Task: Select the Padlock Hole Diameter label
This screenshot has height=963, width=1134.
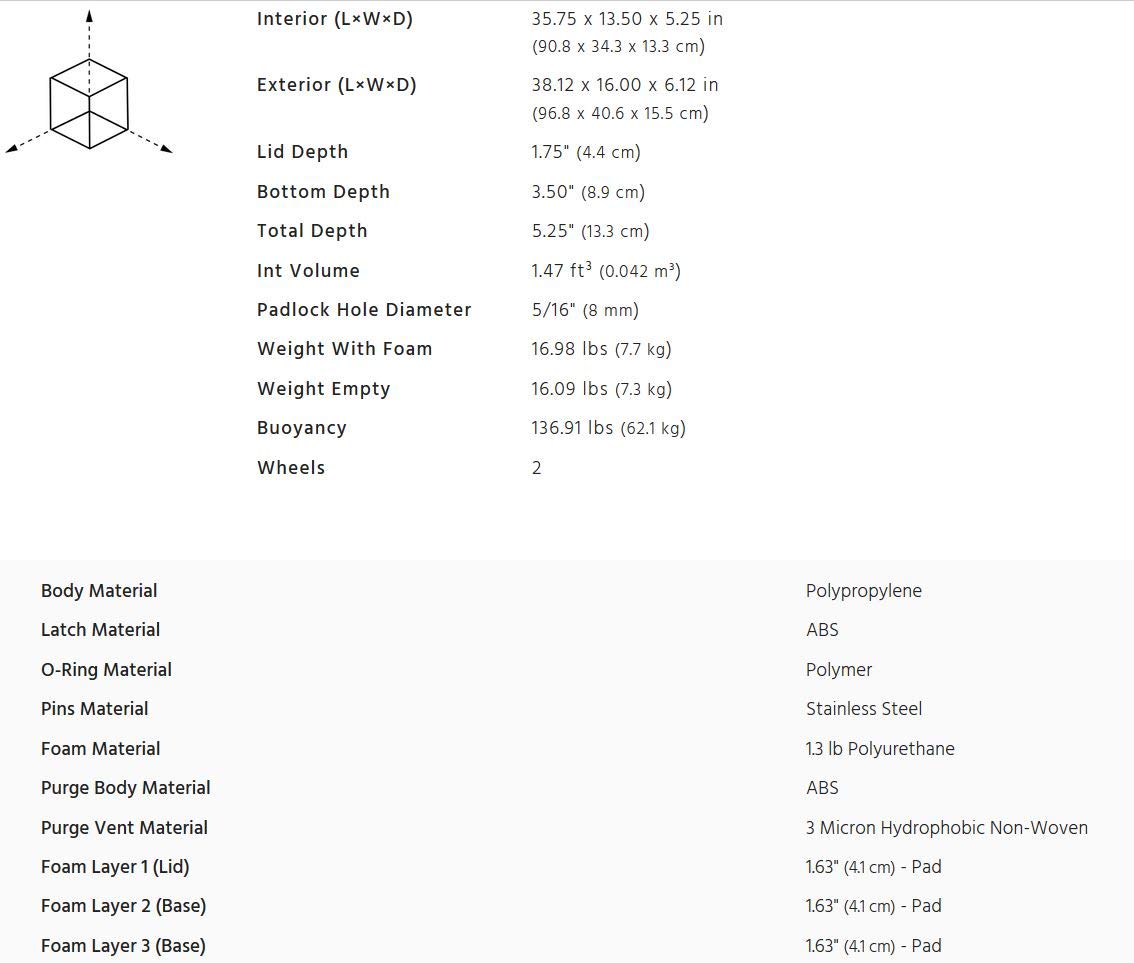Action: [364, 310]
